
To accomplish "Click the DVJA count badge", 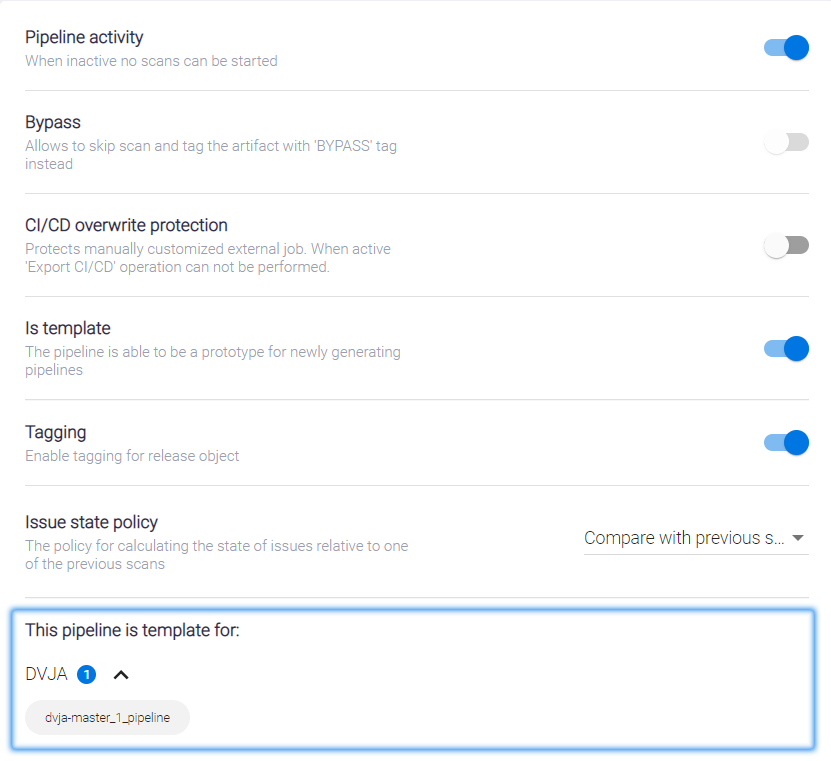I will [x=87, y=675].
